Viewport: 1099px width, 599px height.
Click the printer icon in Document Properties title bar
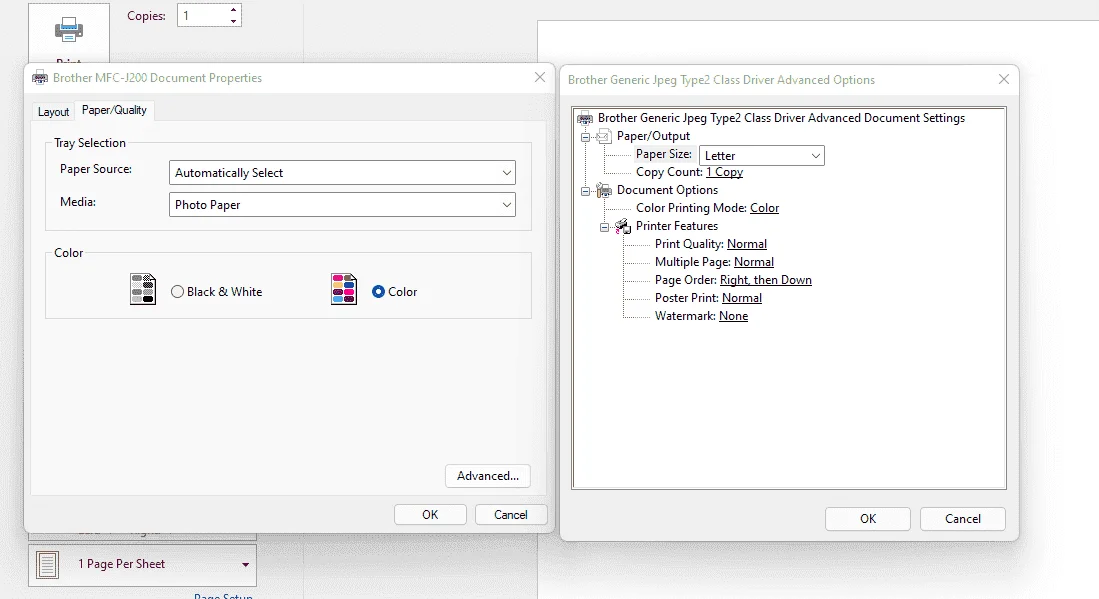click(x=40, y=78)
